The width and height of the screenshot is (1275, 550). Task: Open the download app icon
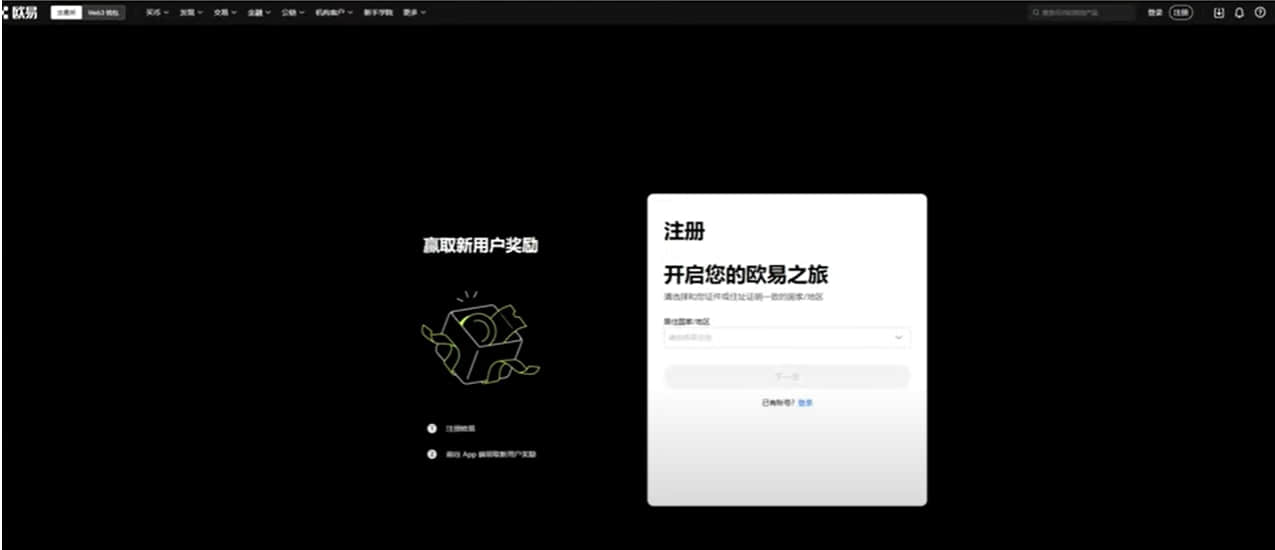pyautogui.click(x=1218, y=12)
